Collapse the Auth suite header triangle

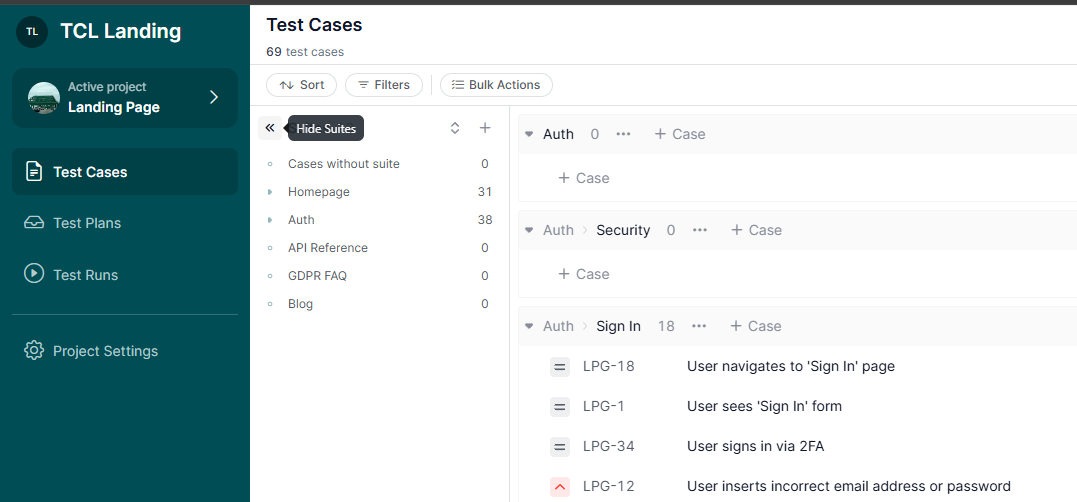coord(529,134)
